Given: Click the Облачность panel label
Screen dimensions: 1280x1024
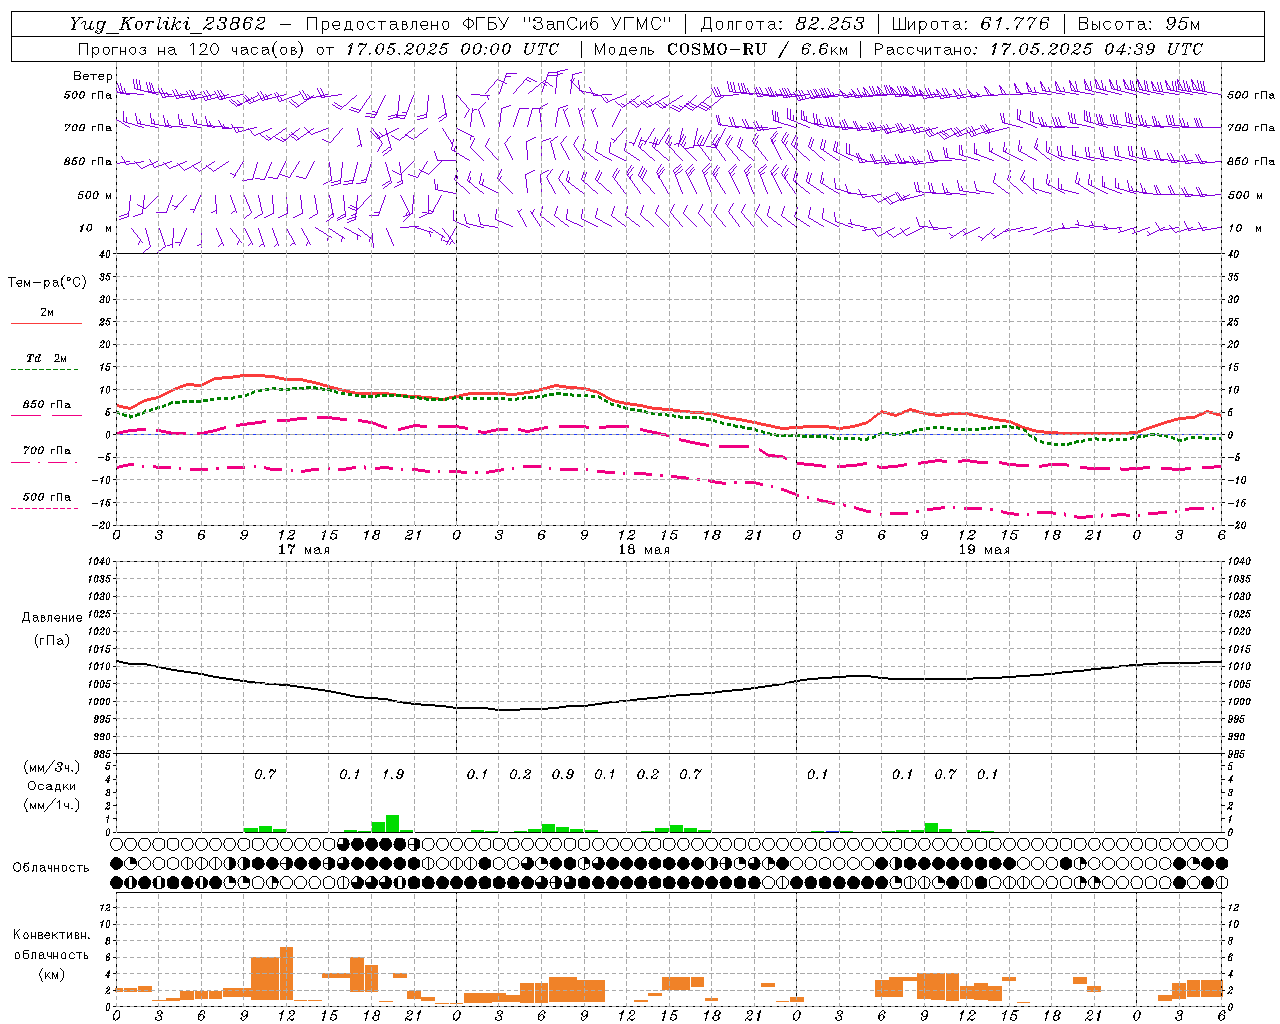Looking at the screenshot, I should click(x=51, y=867).
